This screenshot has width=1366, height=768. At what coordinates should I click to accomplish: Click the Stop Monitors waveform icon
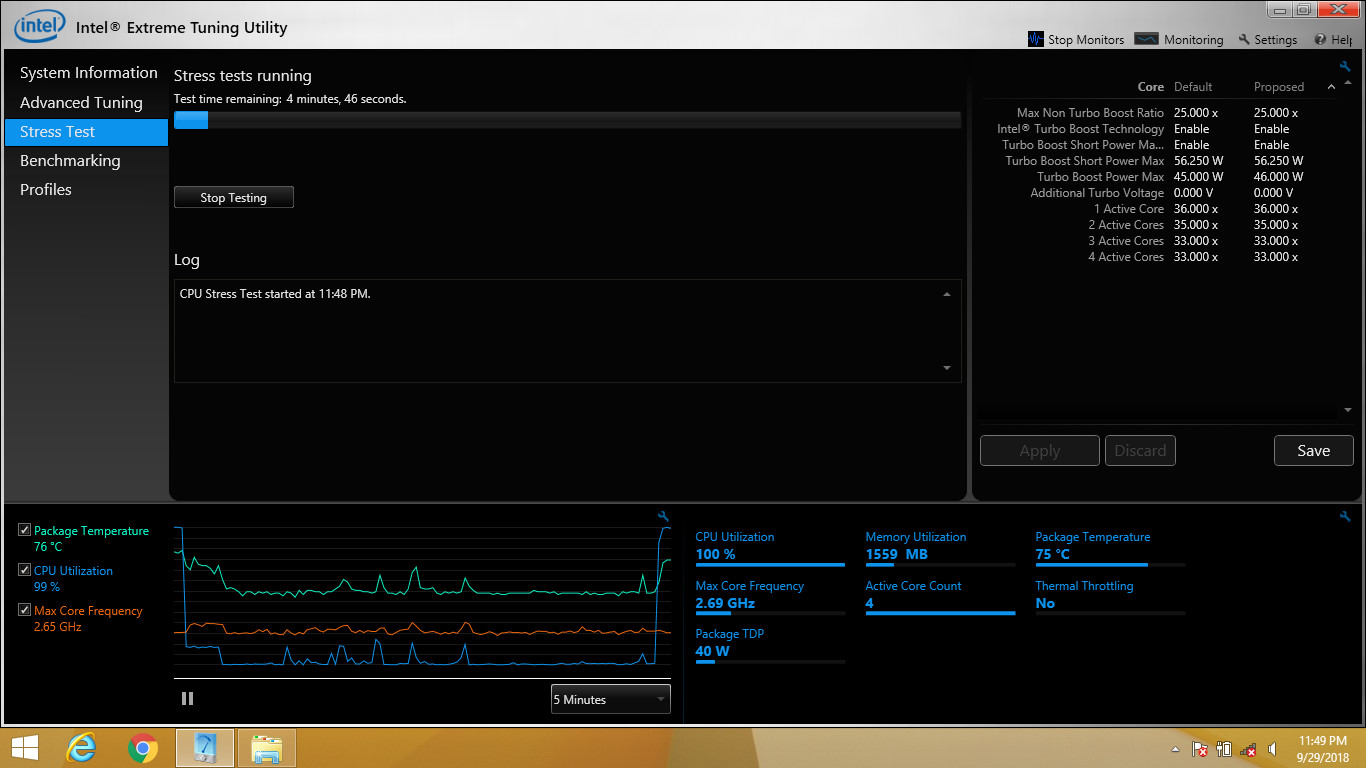(1036, 39)
